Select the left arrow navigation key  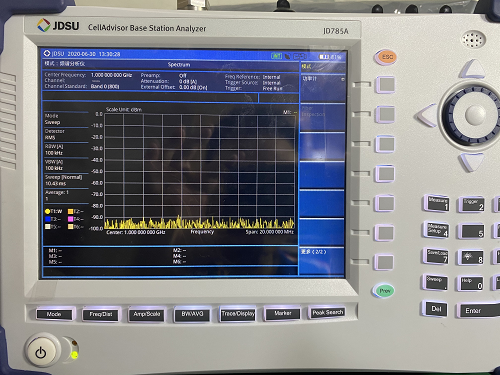(426, 115)
